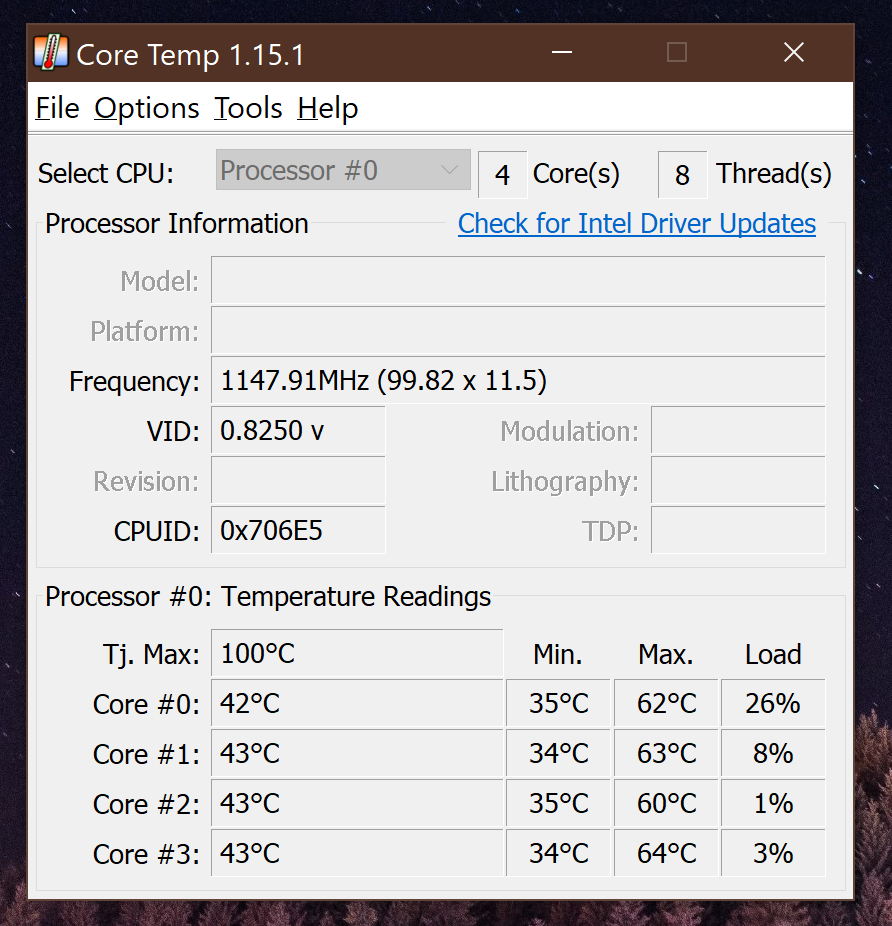Click the CPUID field 0x706E5
Viewport: 892px width, 926px height.
[x=298, y=530]
